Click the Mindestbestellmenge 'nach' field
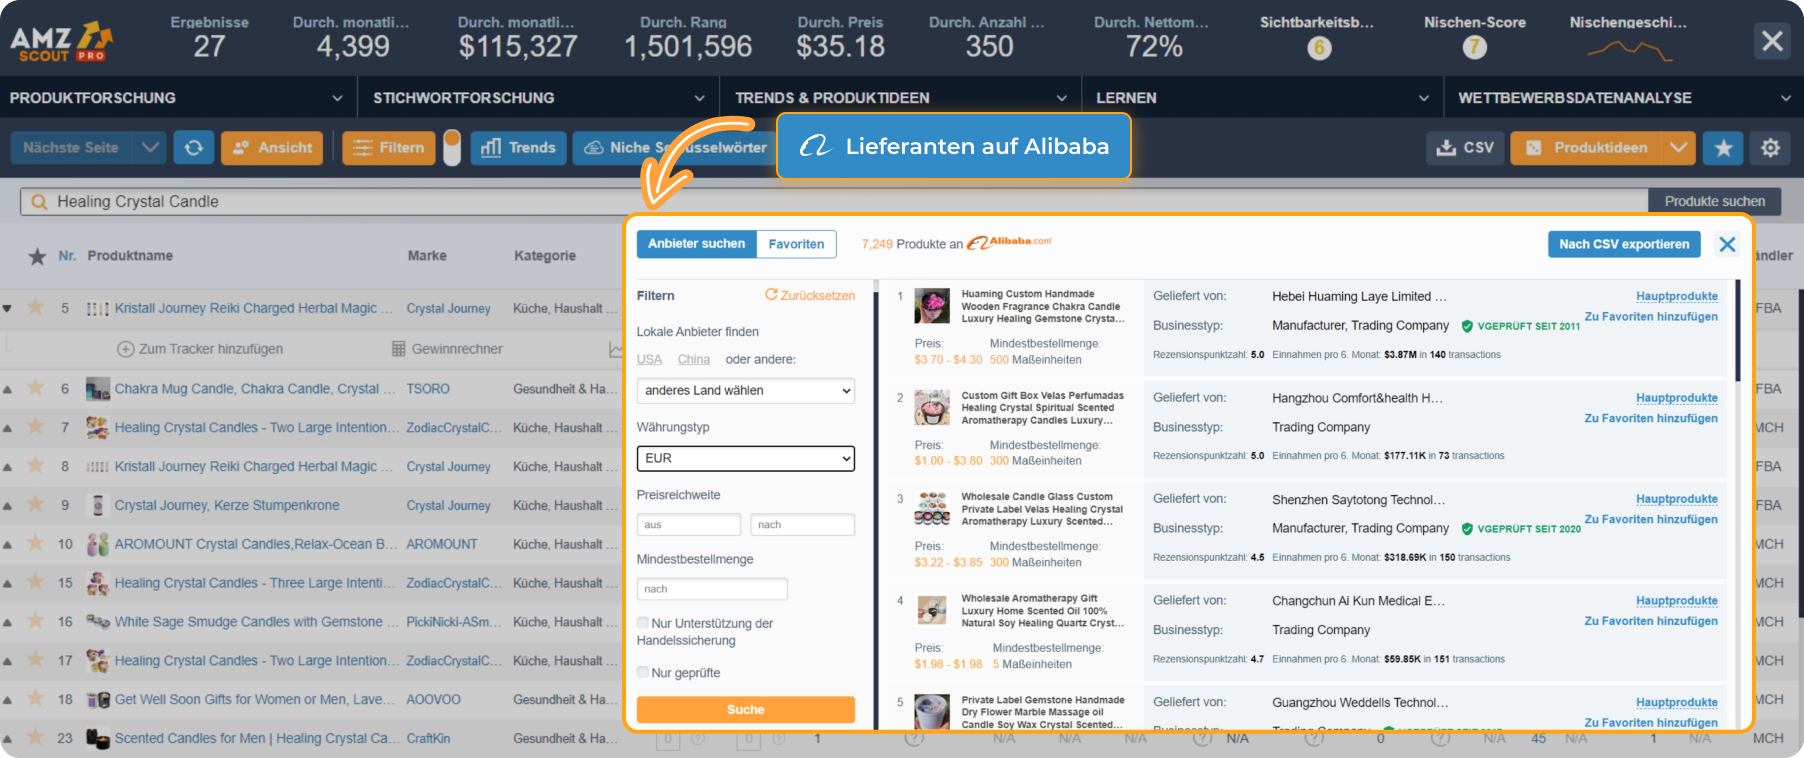 point(712,589)
